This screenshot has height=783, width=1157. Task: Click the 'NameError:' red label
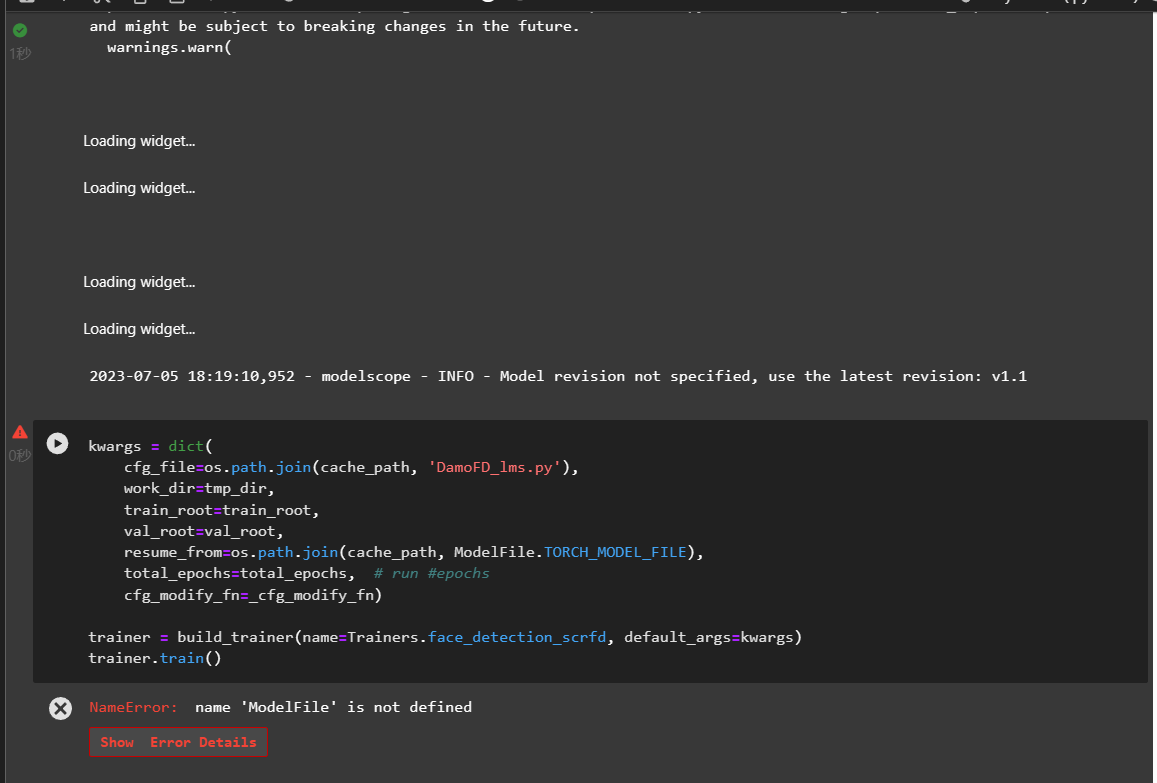tap(134, 707)
